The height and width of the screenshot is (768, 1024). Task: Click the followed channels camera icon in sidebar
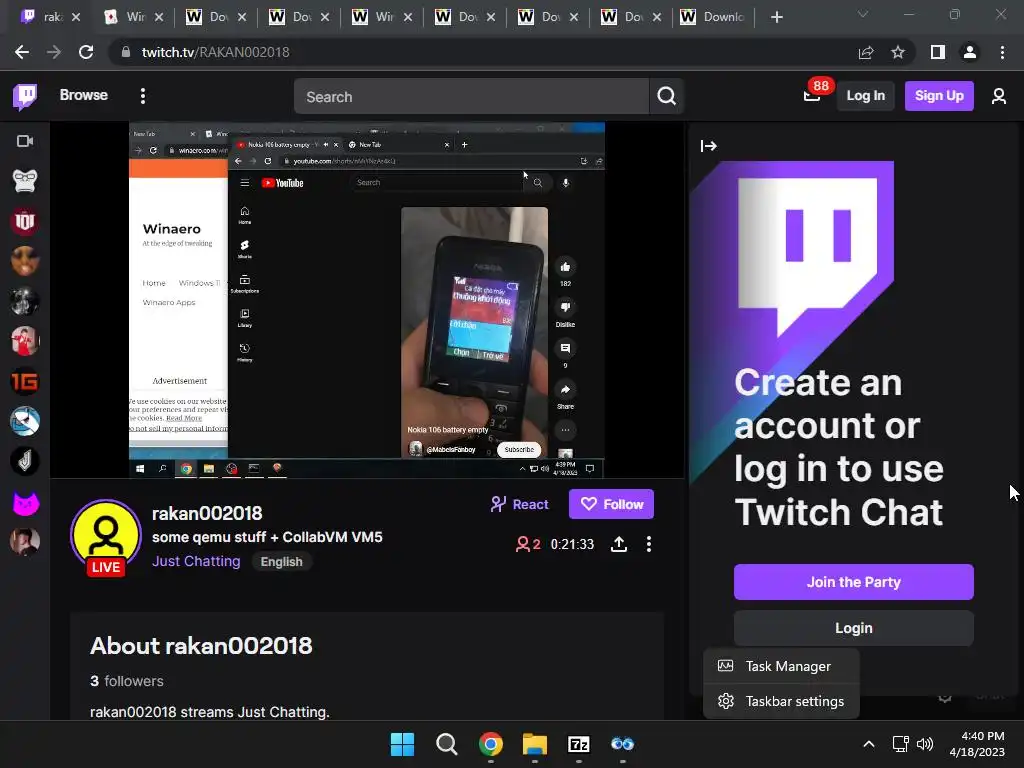[25, 141]
